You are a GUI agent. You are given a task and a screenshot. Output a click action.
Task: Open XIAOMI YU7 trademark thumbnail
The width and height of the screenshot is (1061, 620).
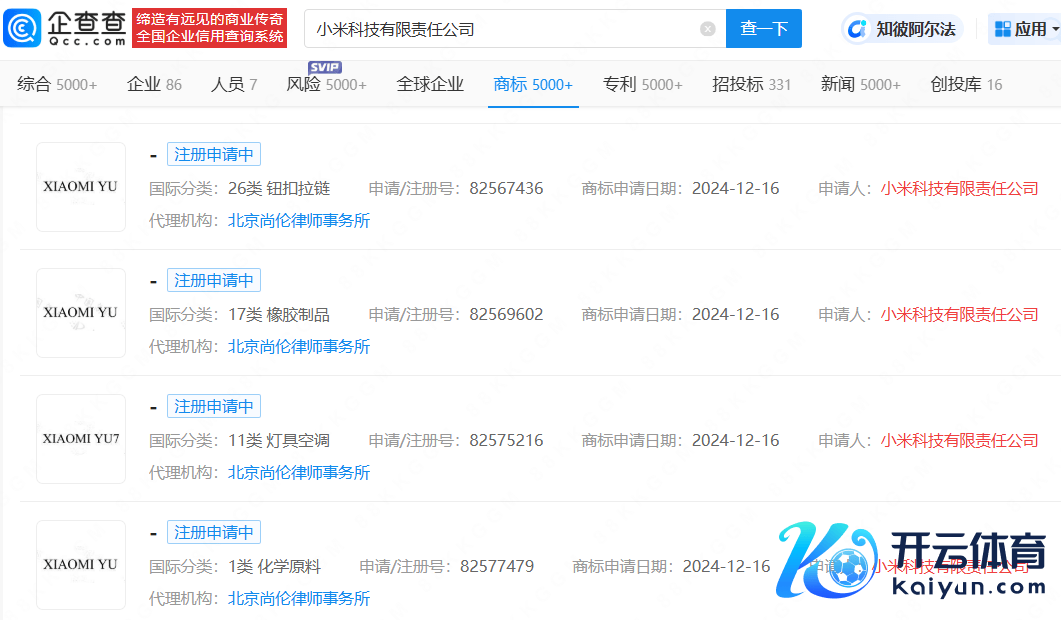pyautogui.click(x=81, y=439)
